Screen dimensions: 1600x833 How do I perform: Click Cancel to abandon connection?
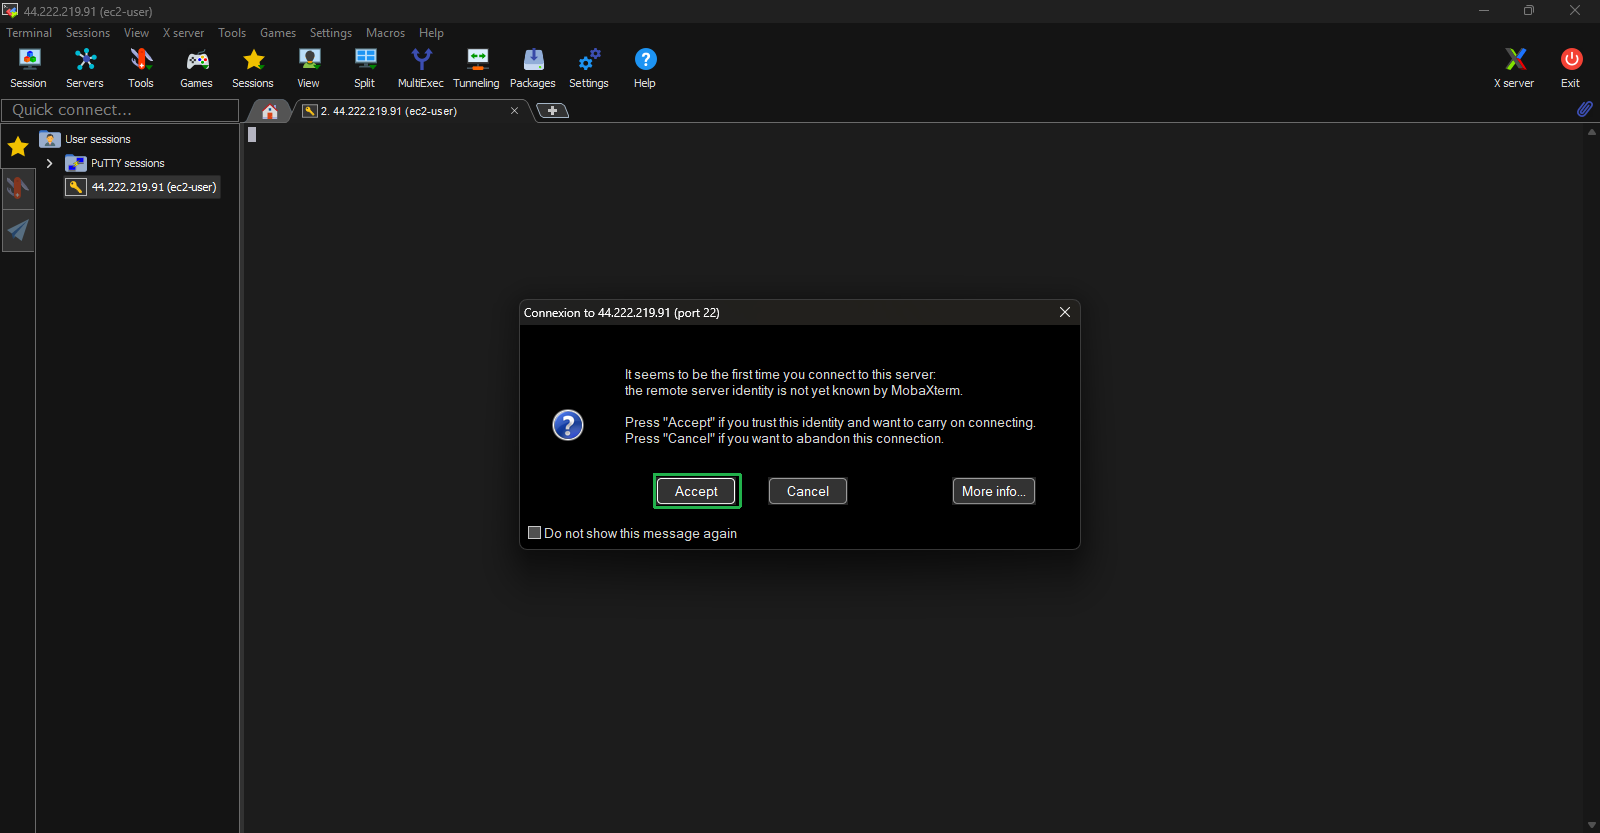point(807,491)
